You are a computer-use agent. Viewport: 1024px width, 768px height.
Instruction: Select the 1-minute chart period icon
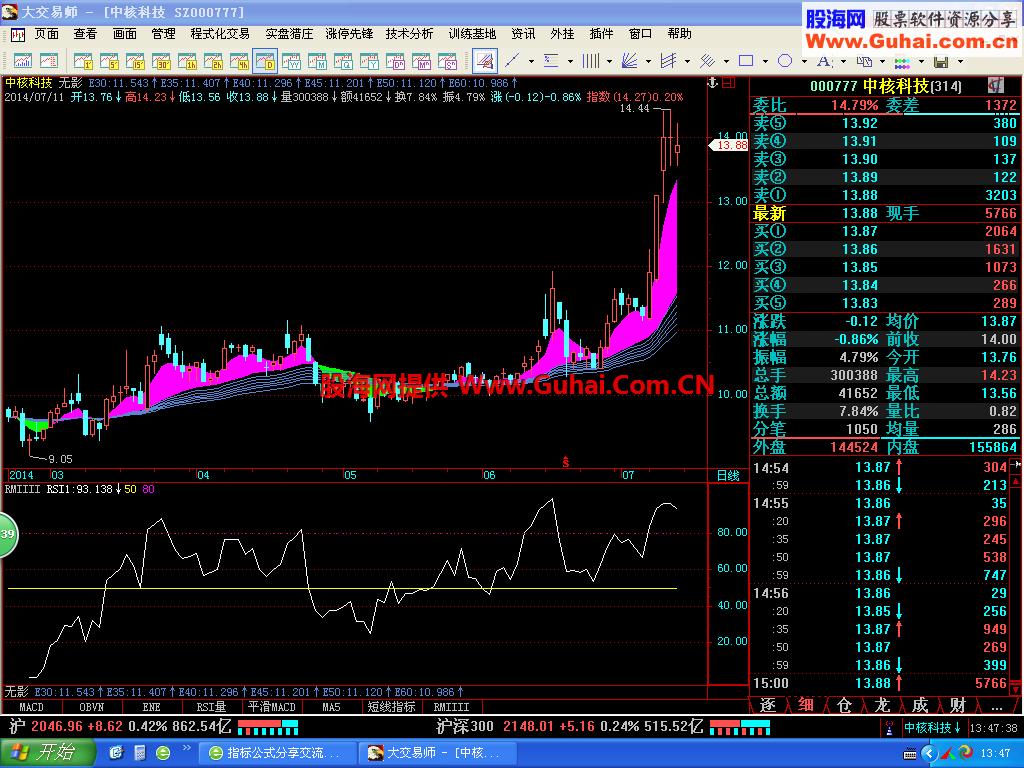83,61
